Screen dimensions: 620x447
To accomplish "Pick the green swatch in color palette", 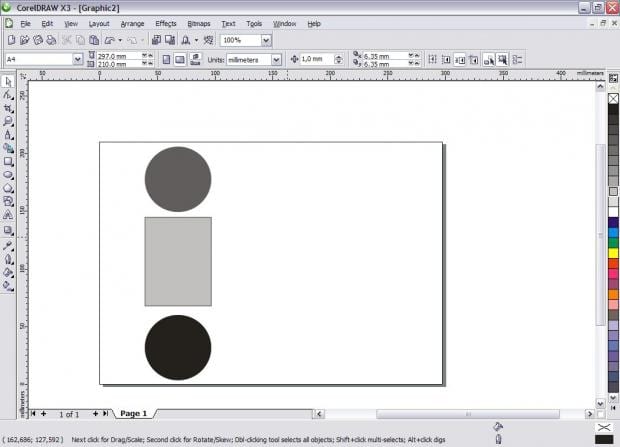I will [x=613, y=242].
